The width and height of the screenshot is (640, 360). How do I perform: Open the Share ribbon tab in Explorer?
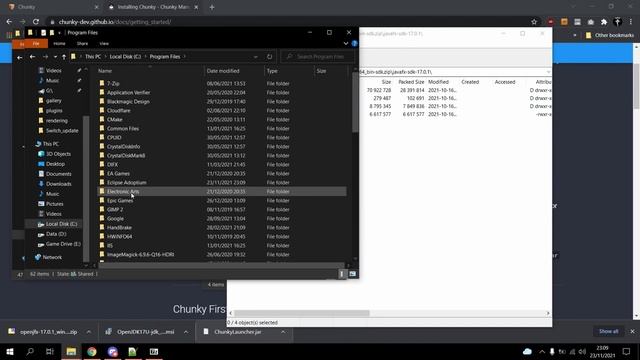[82, 43]
